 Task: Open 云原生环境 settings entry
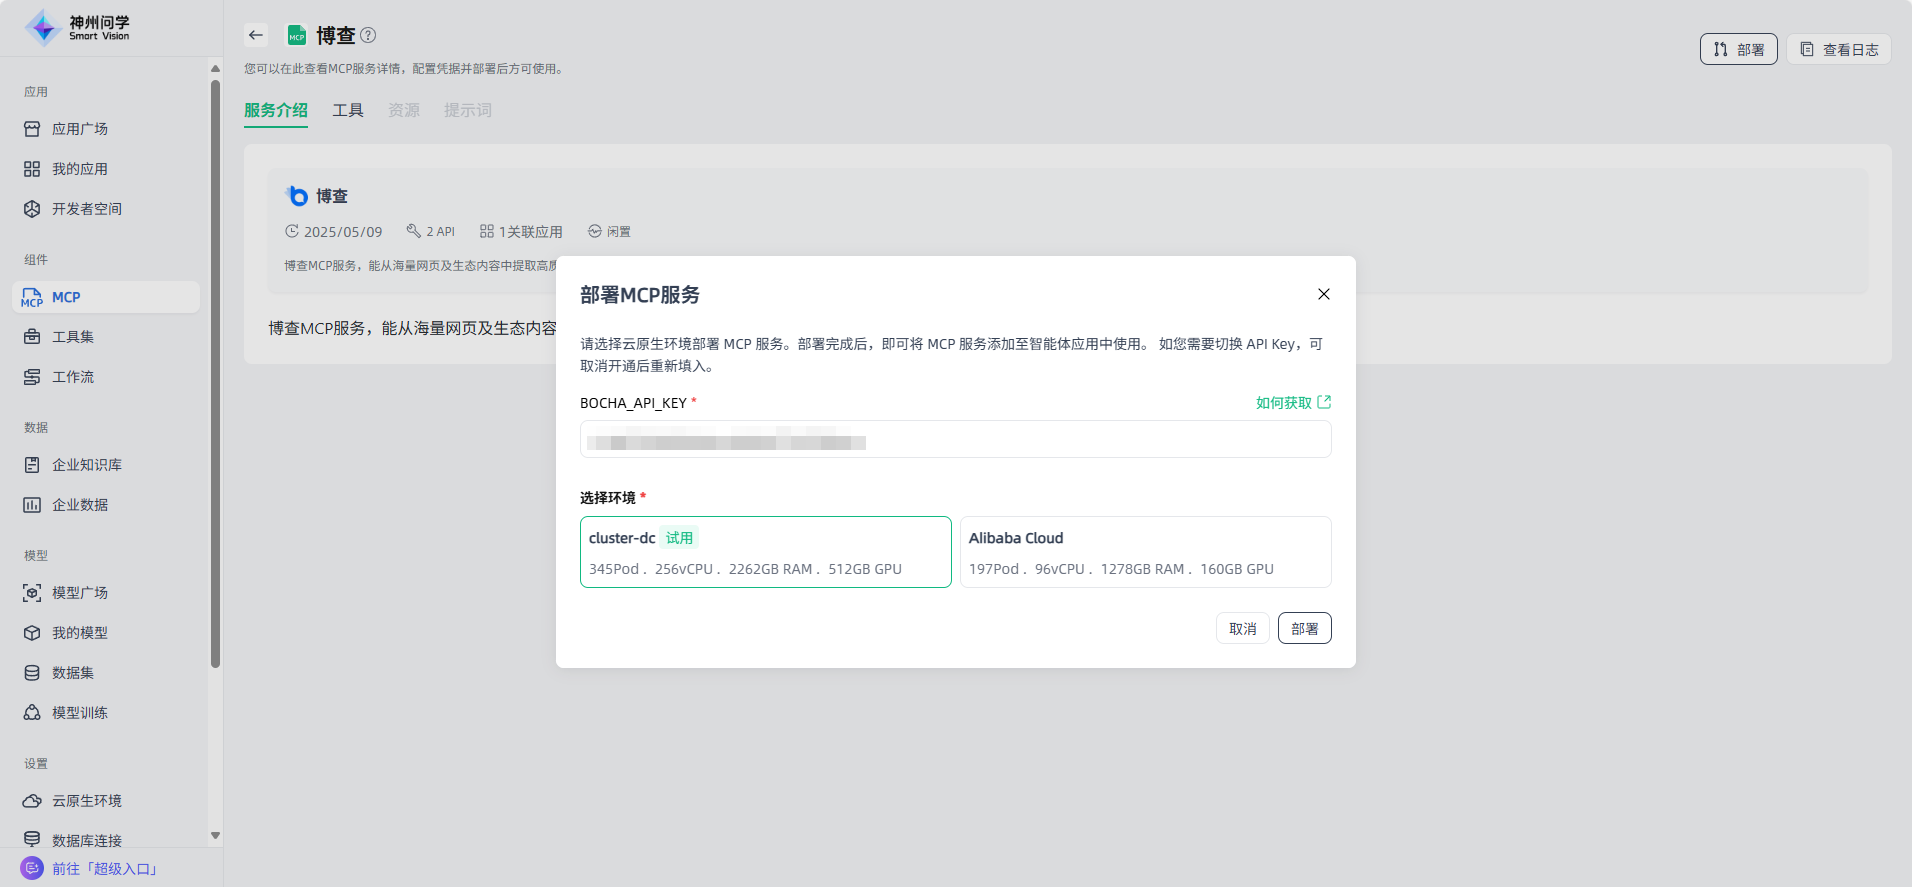pos(87,801)
